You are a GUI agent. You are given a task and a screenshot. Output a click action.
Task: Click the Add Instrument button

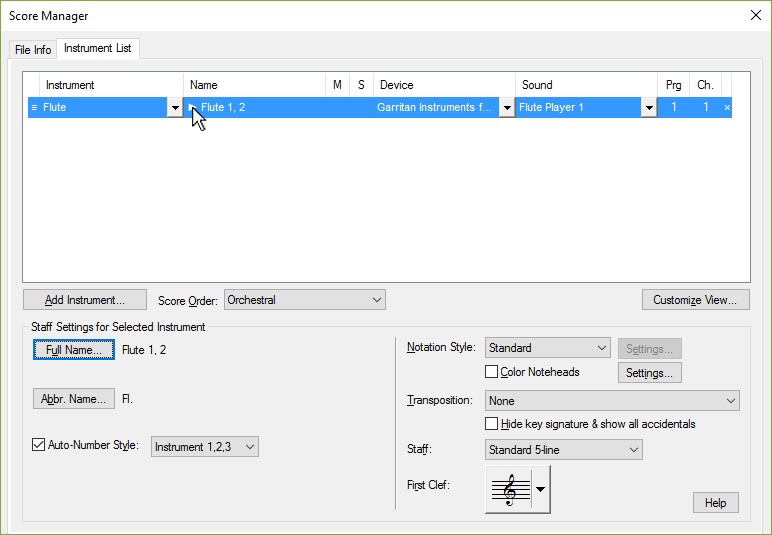coord(85,300)
